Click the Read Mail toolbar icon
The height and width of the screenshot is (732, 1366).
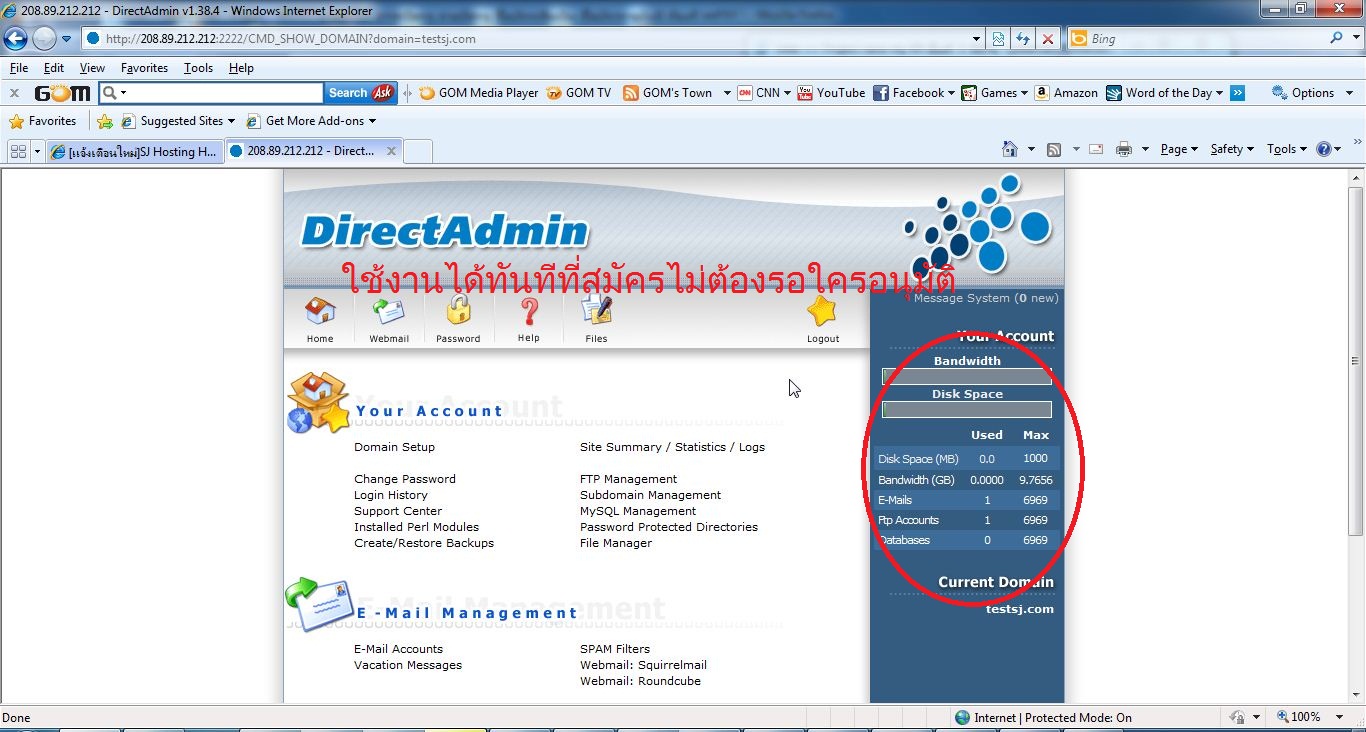pos(1096,149)
